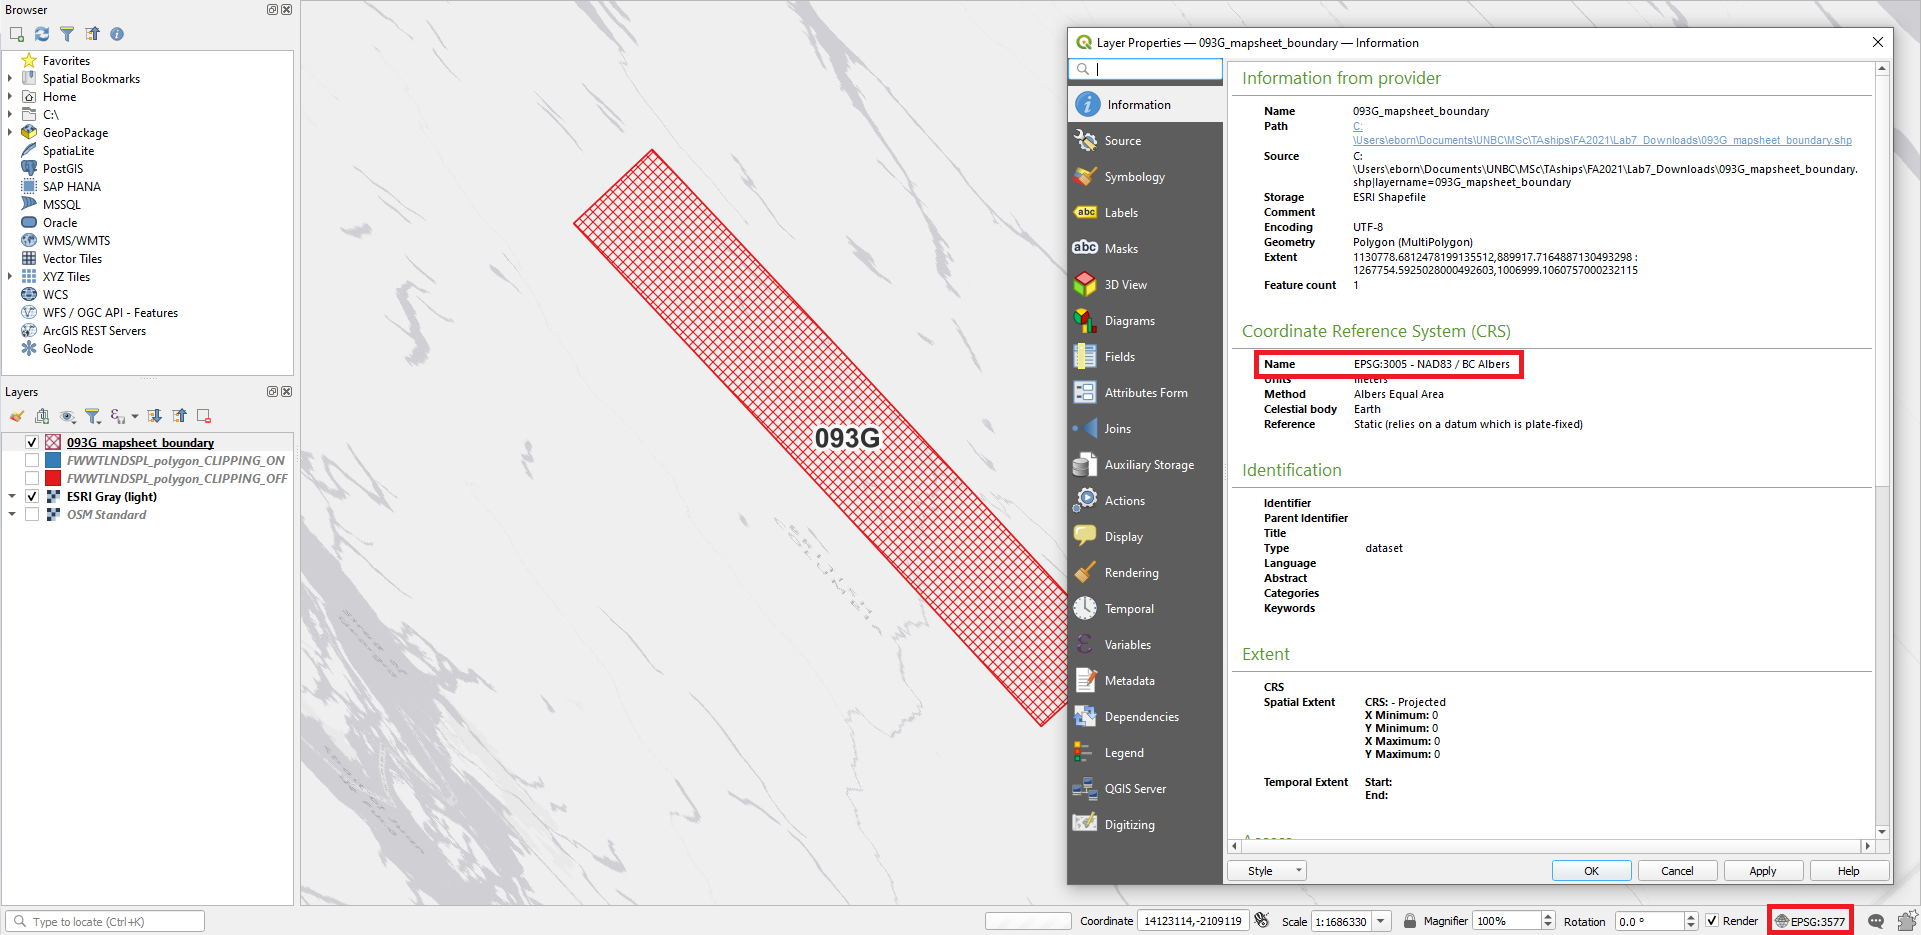Open the Manage Map Themes tool

(x=67, y=416)
